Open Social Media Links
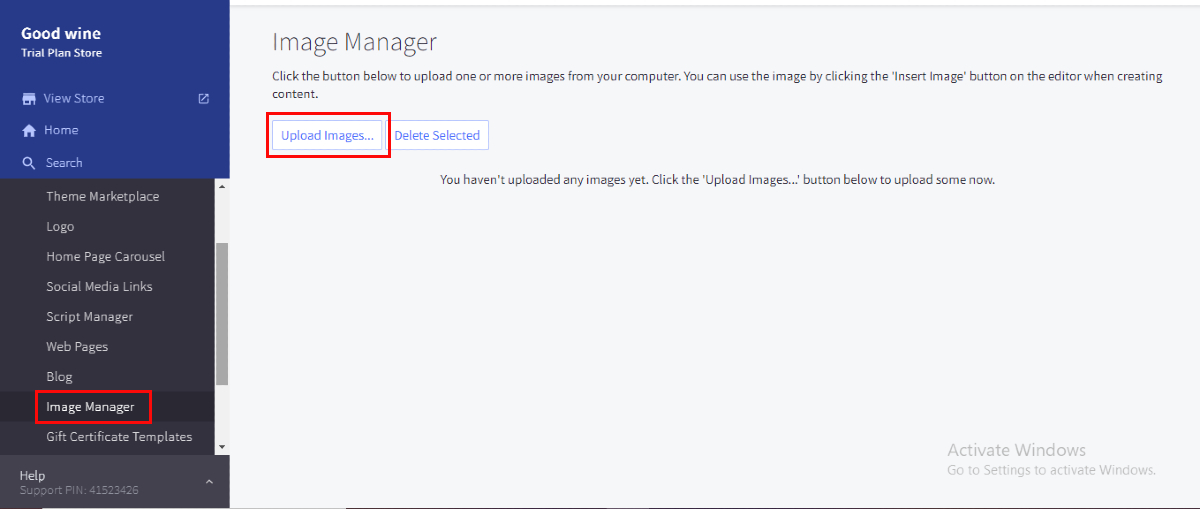1200x509 pixels. 99,287
